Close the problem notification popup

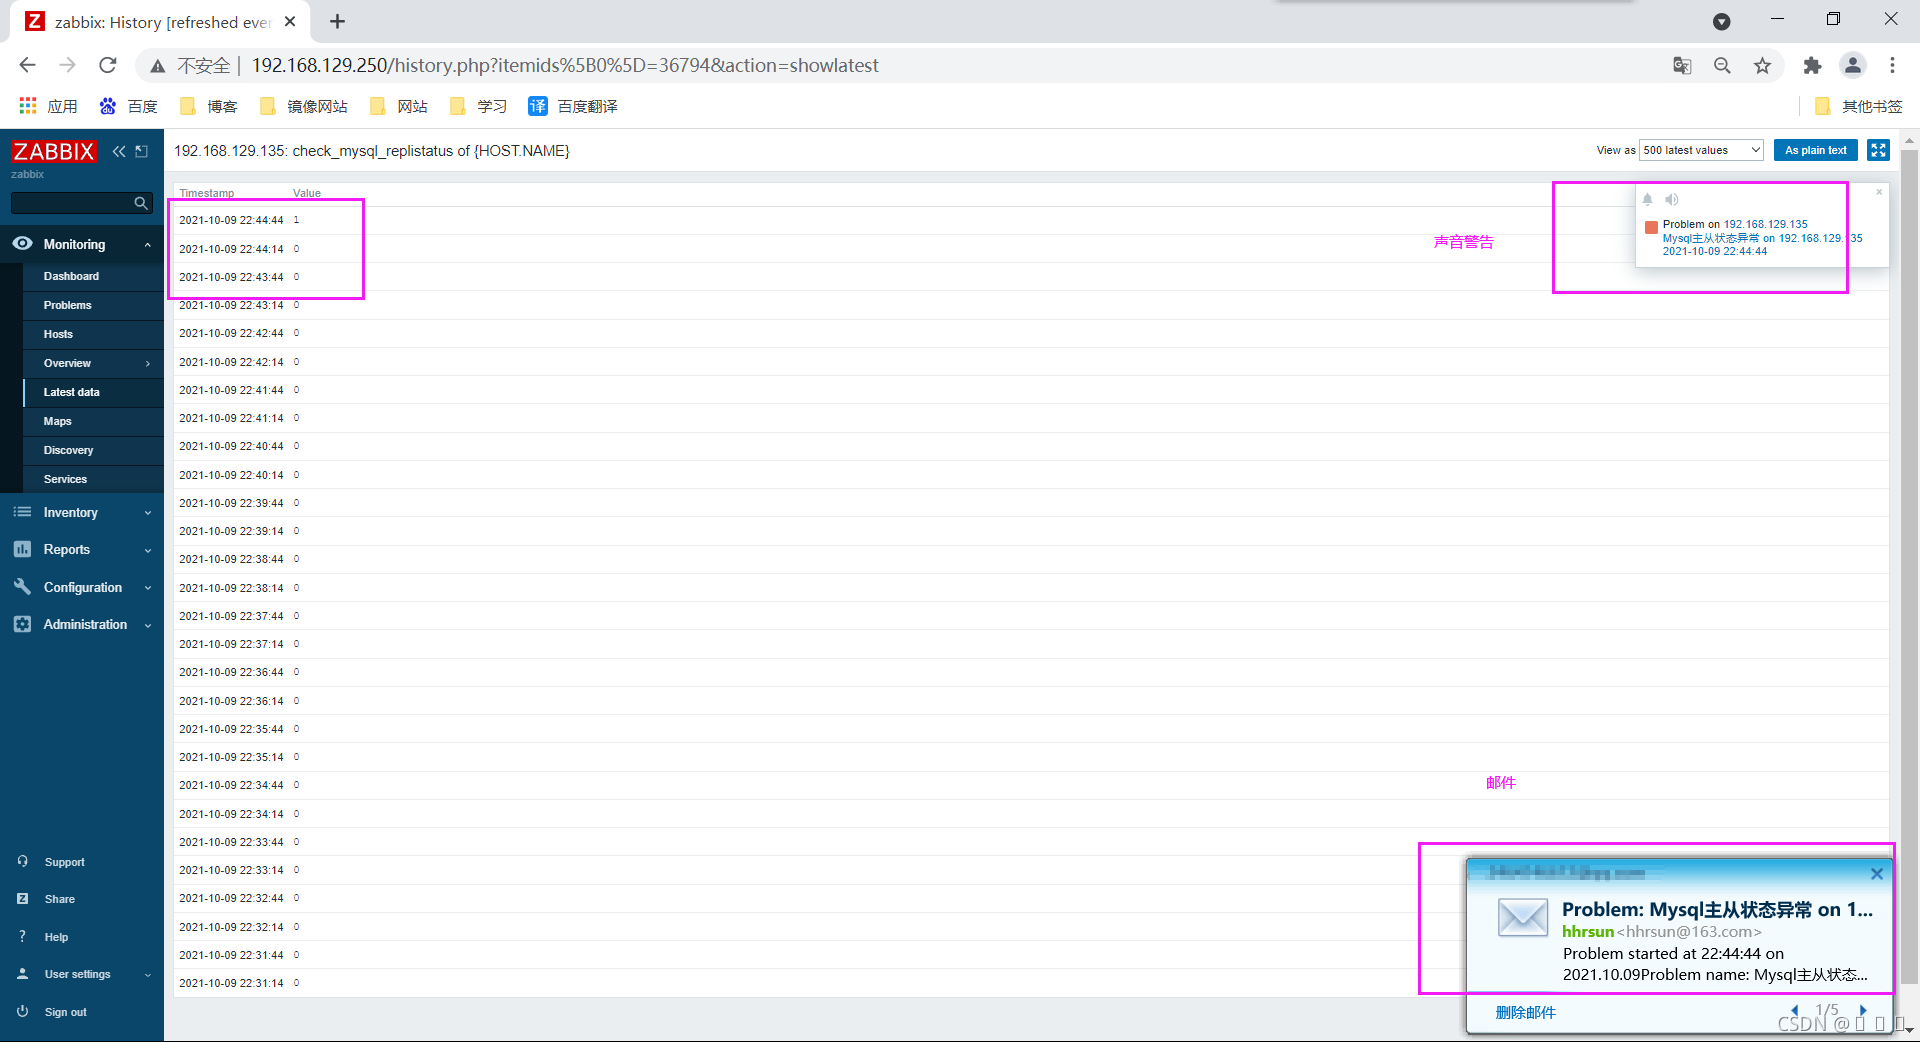[x=1879, y=192]
